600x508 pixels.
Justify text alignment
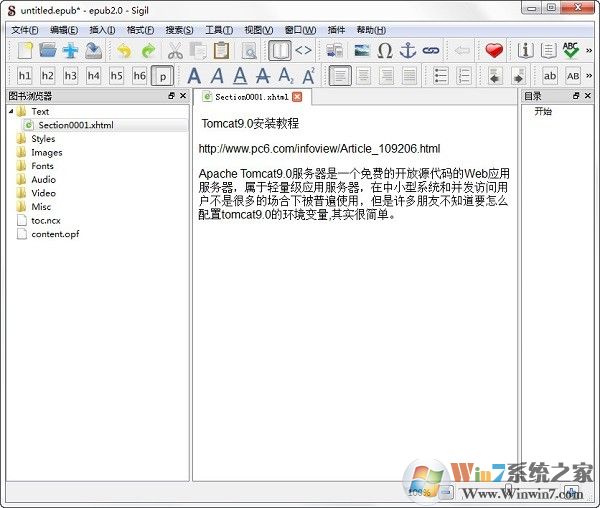[x=409, y=76]
